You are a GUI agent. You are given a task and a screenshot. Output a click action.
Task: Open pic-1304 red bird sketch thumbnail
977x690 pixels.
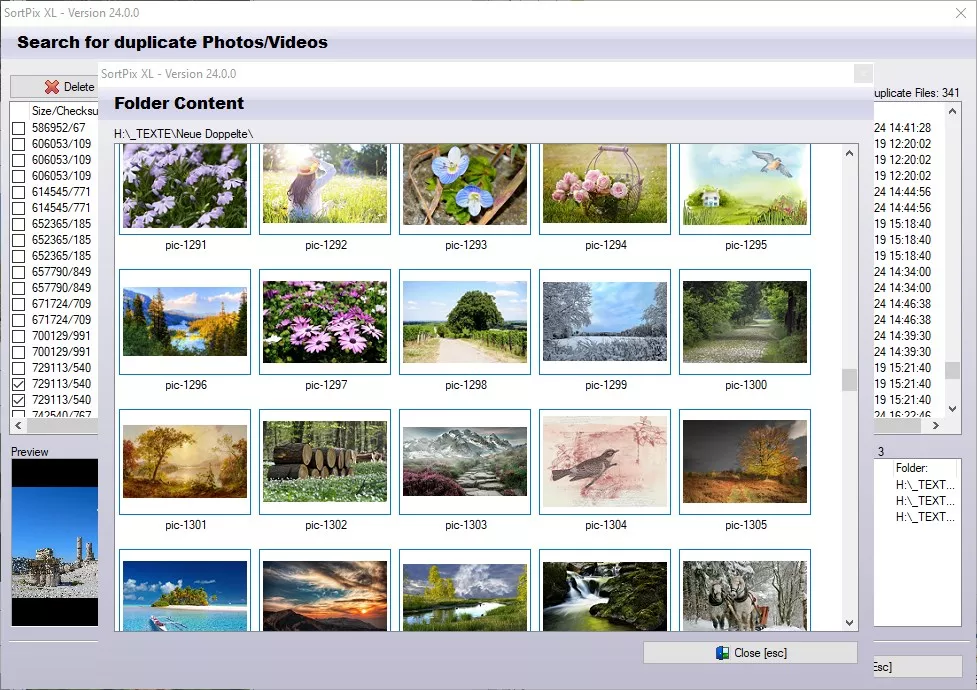tap(604, 461)
